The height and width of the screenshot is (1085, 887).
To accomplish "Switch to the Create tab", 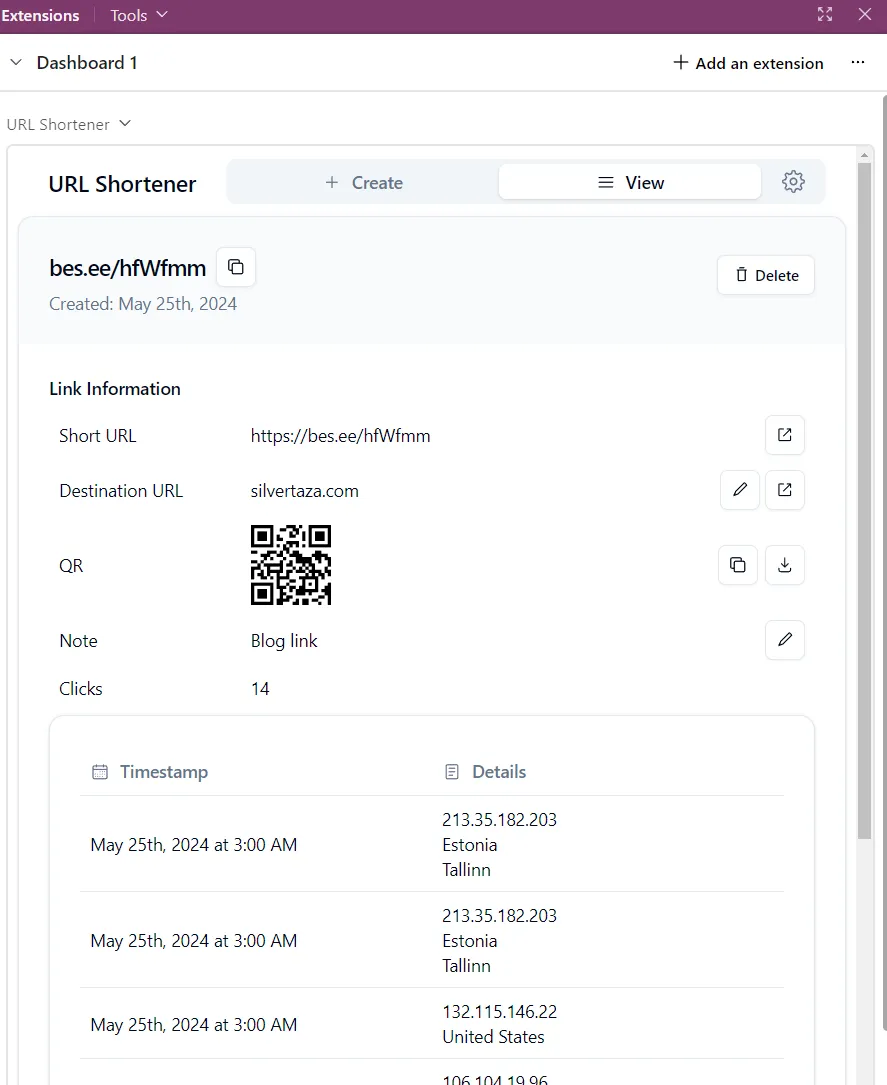I will [364, 183].
